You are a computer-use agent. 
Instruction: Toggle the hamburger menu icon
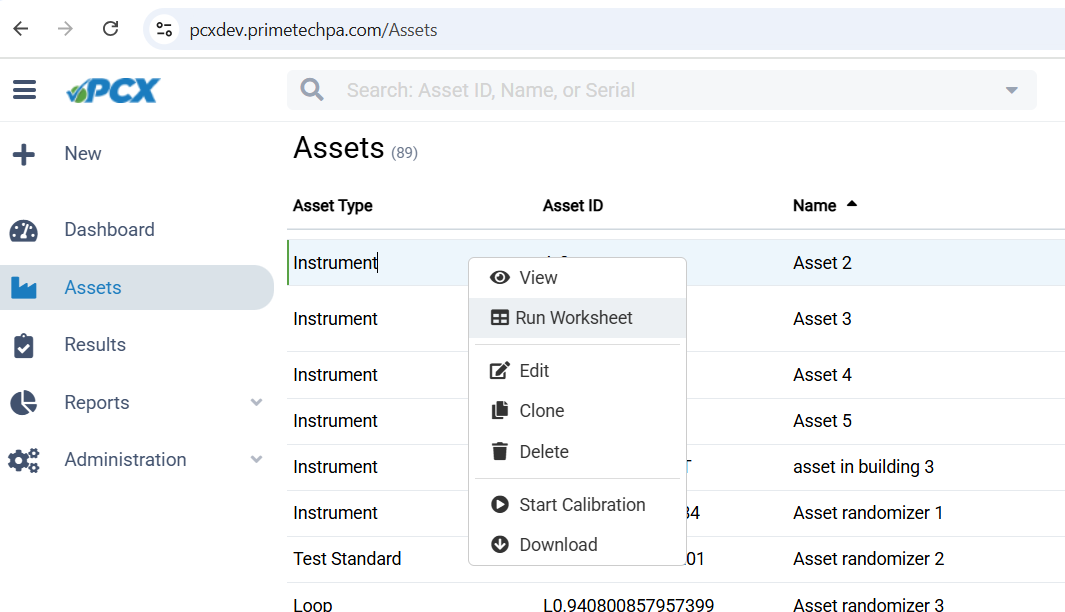pyautogui.click(x=24, y=90)
